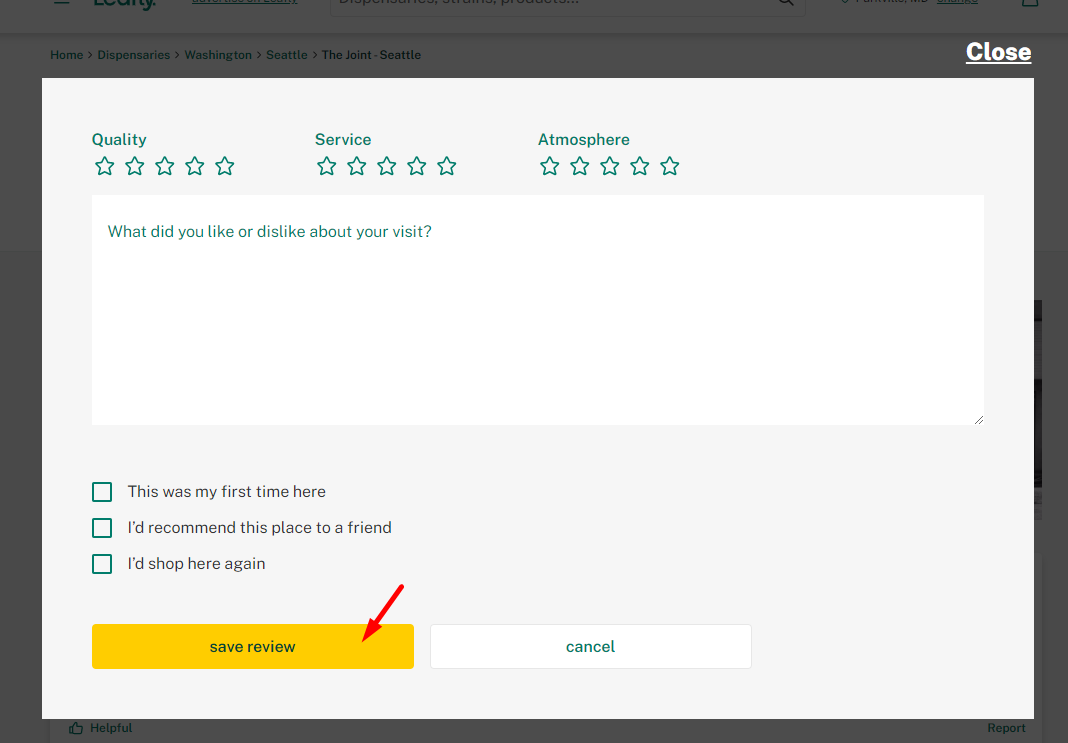Rate Service one star
This screenshot has height=743, width=1068.
tap(327, 166)
